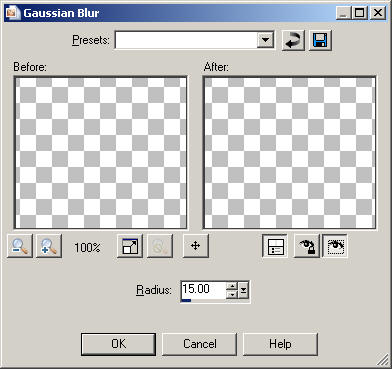The image size is (392, 369).
Task: Click the Gaussian Blur title bar icon
Action: tap(13, 13)
